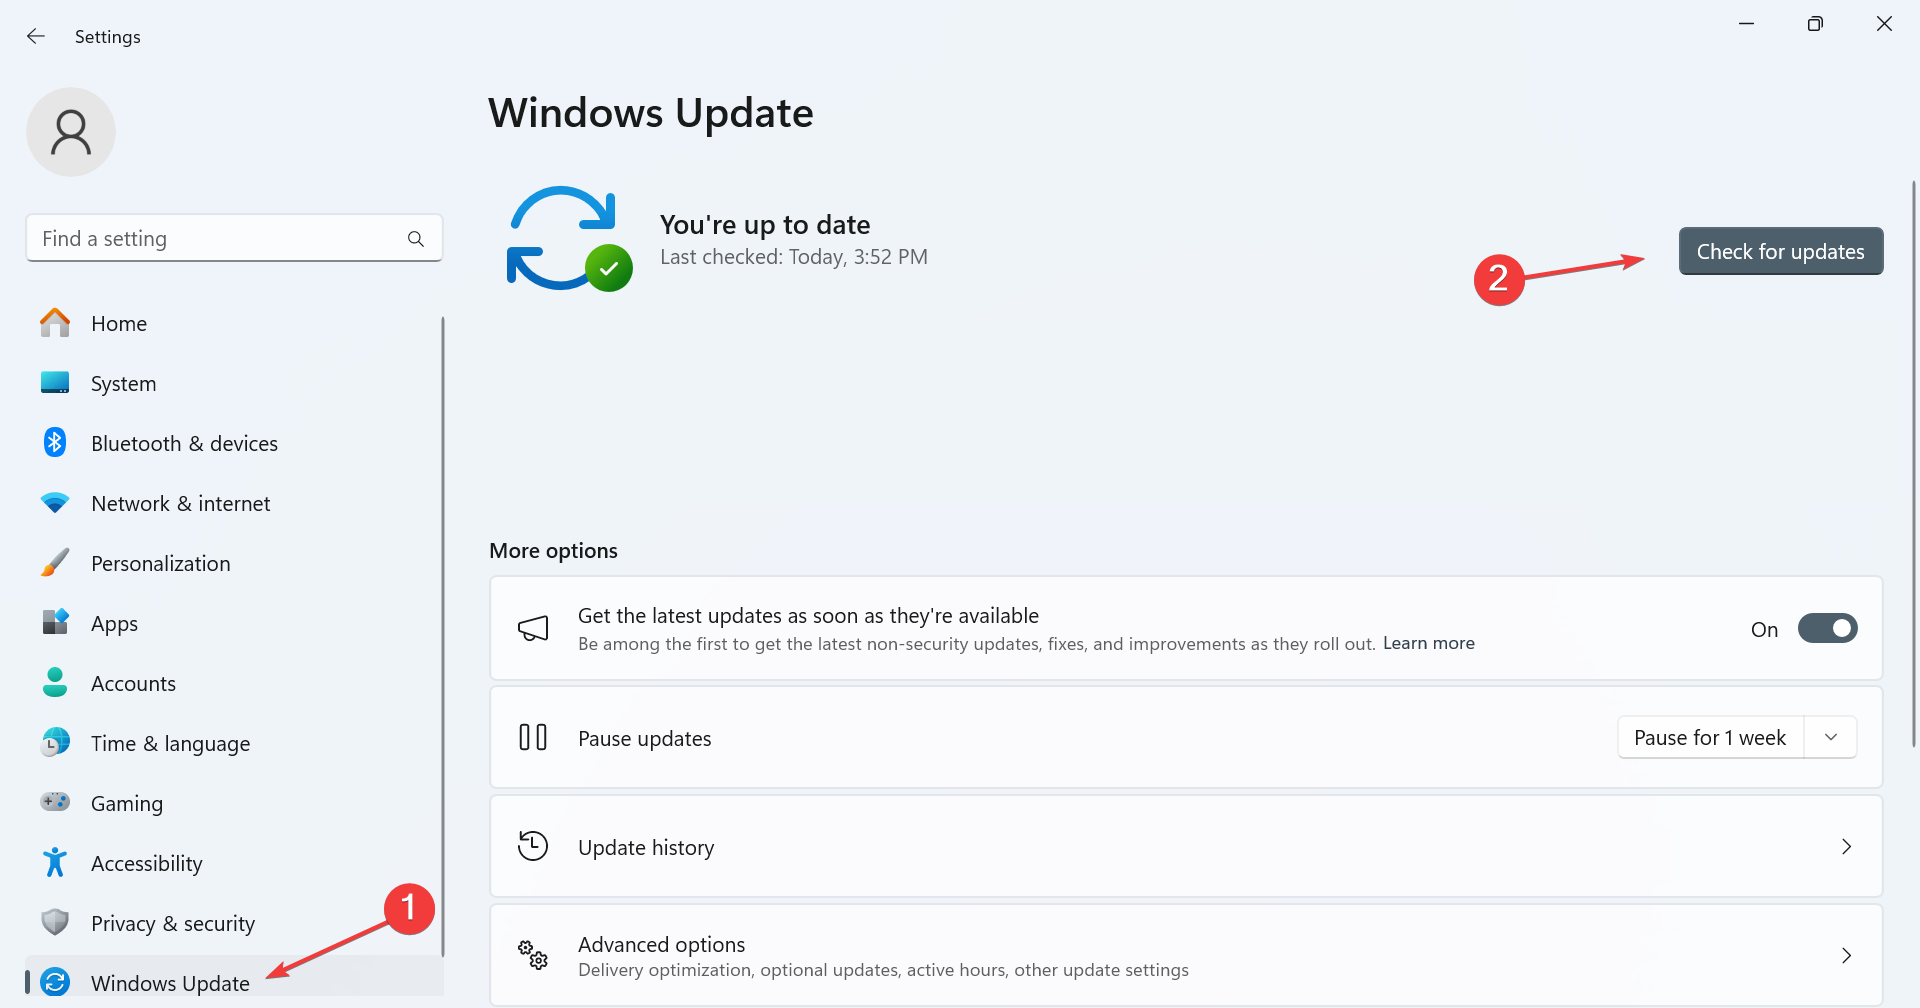Focus the Find a setting search box
Image resolution: width=1920 pixels, height=1008 pixels.
[234, 238]
